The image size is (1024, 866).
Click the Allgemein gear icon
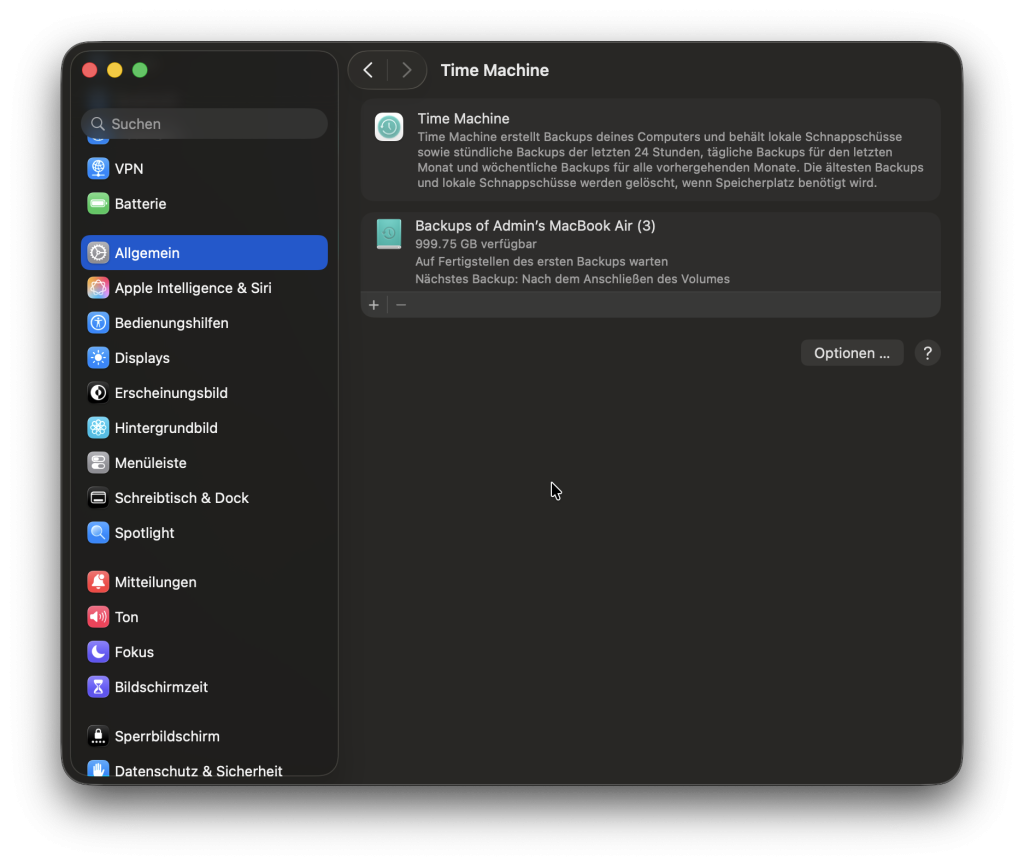click(98, 253)
